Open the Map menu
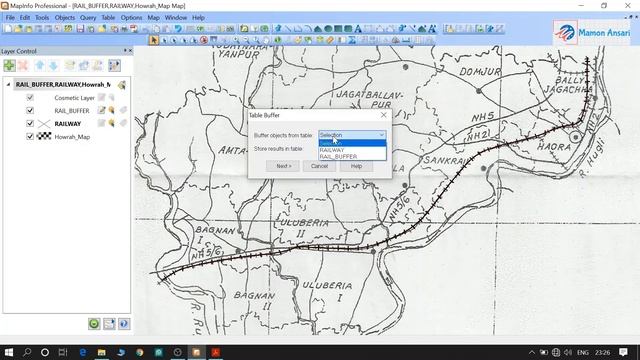The height and width of the screenshot is (360, 640). [153, 18]
